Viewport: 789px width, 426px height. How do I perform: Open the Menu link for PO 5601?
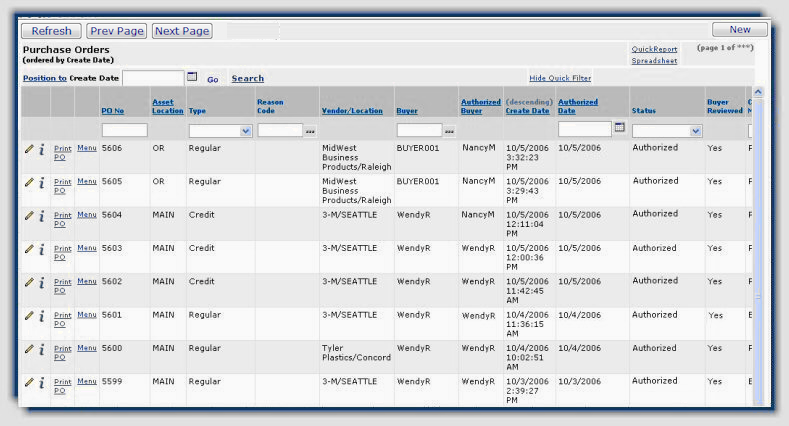[87, 315]
